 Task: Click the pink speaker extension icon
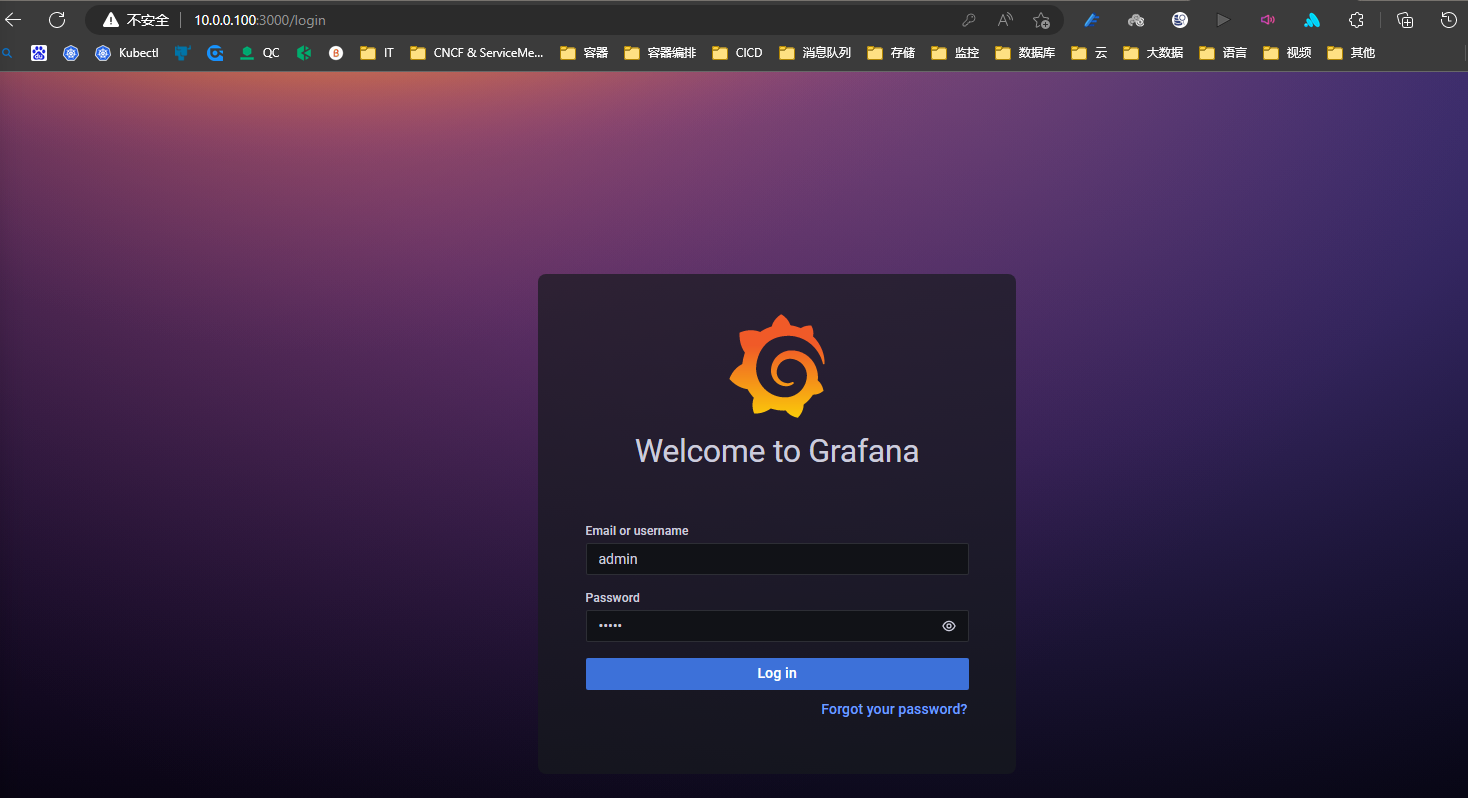coord(1267,20)
